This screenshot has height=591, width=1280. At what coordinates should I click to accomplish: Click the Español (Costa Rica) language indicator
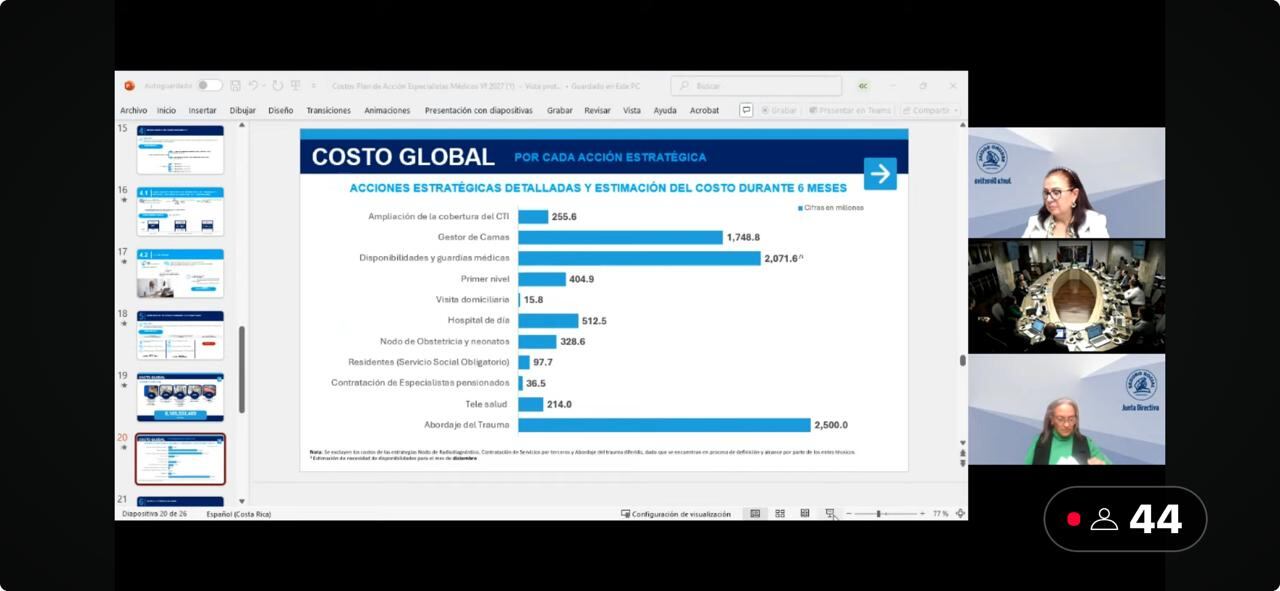click(238, 514)
